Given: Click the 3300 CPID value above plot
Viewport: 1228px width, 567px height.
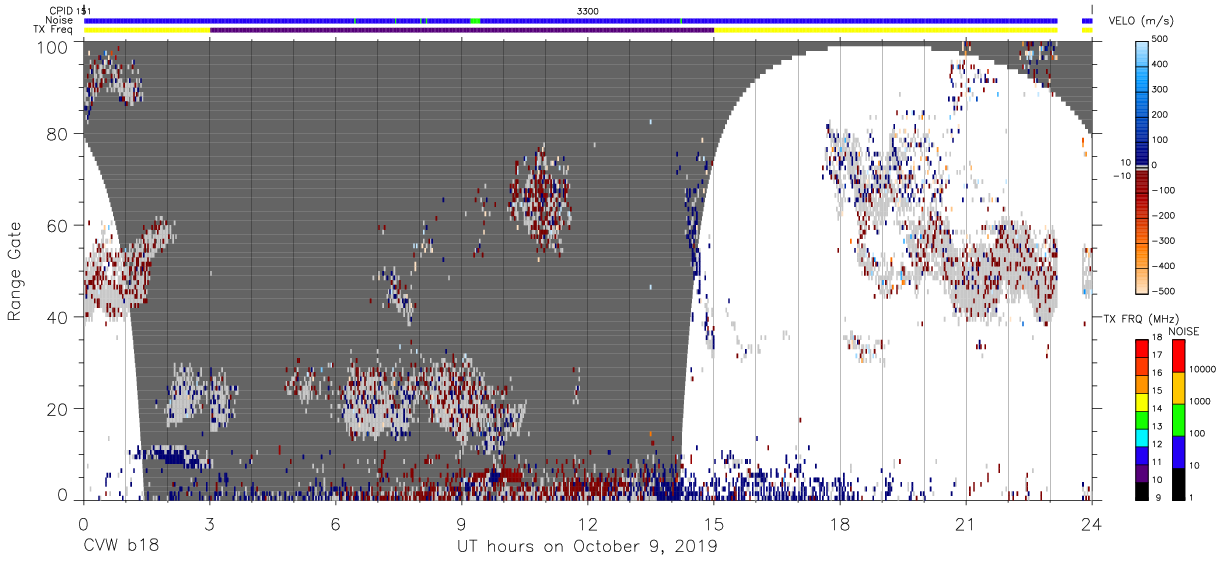Looking at the screenshot, I should [588, 11].
